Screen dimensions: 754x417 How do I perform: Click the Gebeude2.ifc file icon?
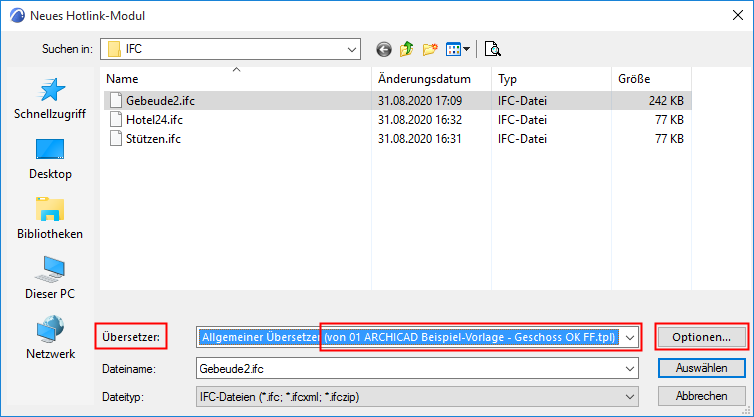115,101
